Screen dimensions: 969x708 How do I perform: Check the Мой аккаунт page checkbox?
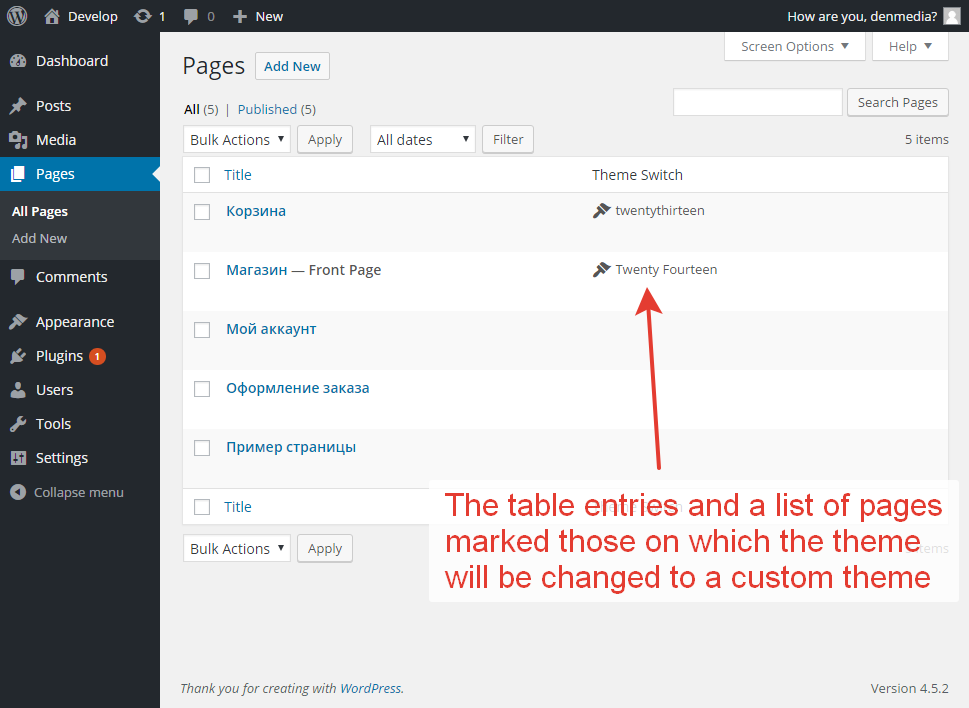[x=202, y=330]
